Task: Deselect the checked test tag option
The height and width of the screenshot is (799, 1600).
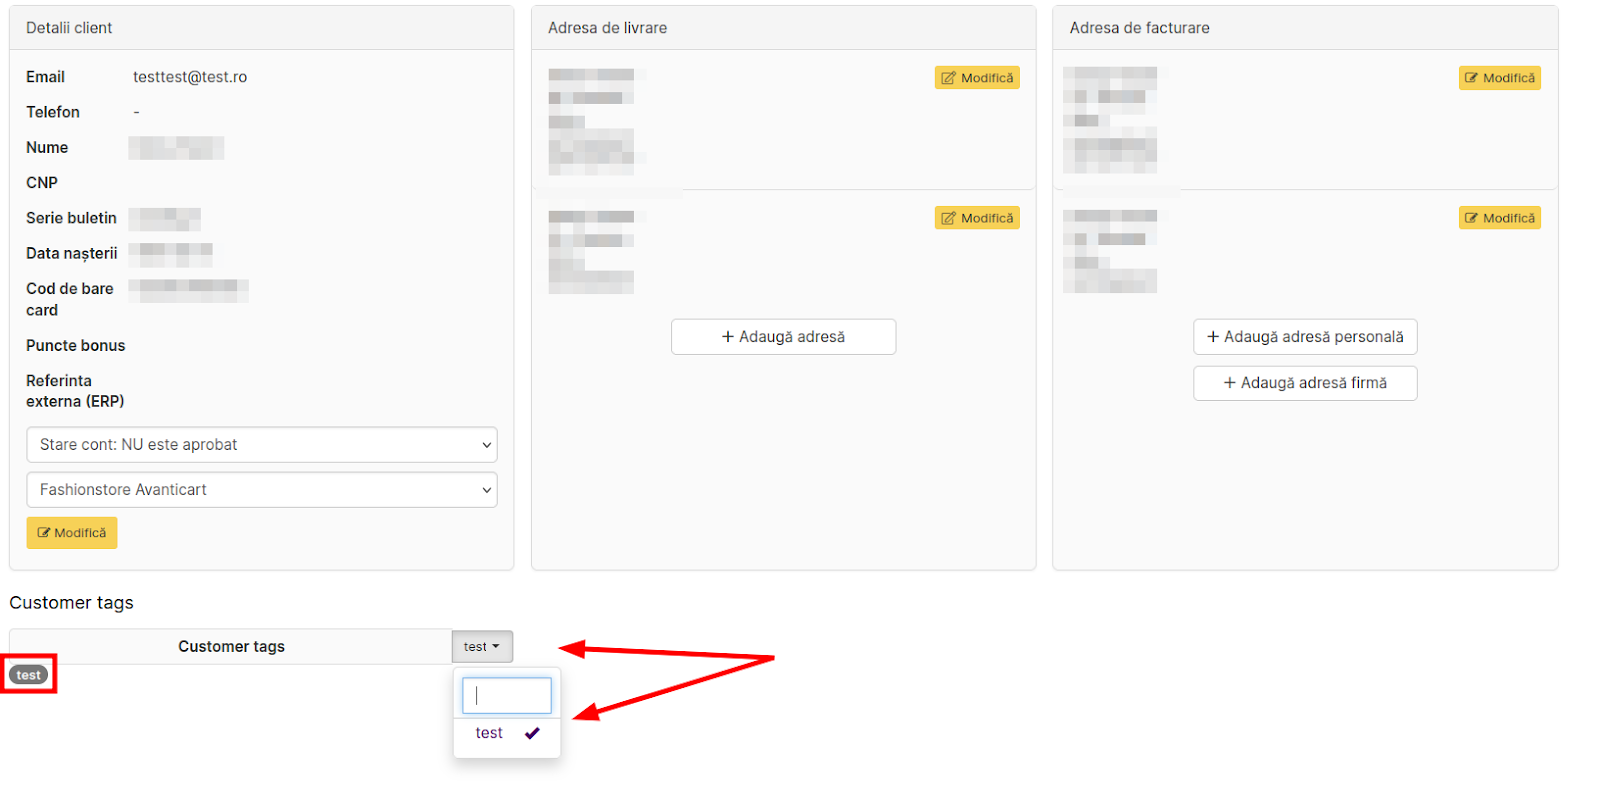Action: pos(489,733)
